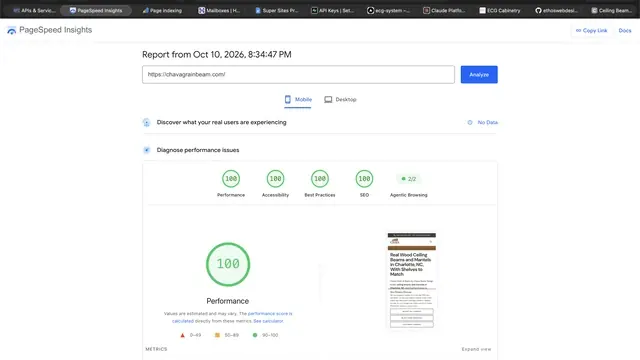The width and height of the screenshot is (640, 360).
Task: Jump to the Accessibility score gauge
Action: point(276,179)
